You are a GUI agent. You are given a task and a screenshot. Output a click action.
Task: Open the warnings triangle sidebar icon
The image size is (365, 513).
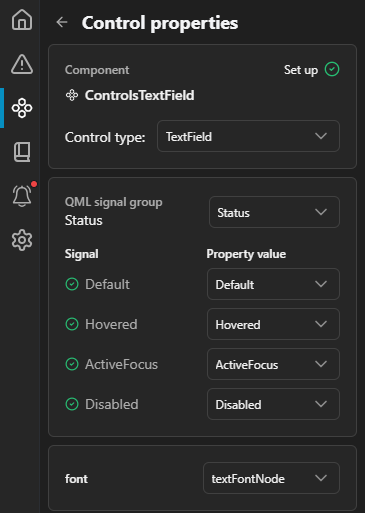[x=22, y=64]
